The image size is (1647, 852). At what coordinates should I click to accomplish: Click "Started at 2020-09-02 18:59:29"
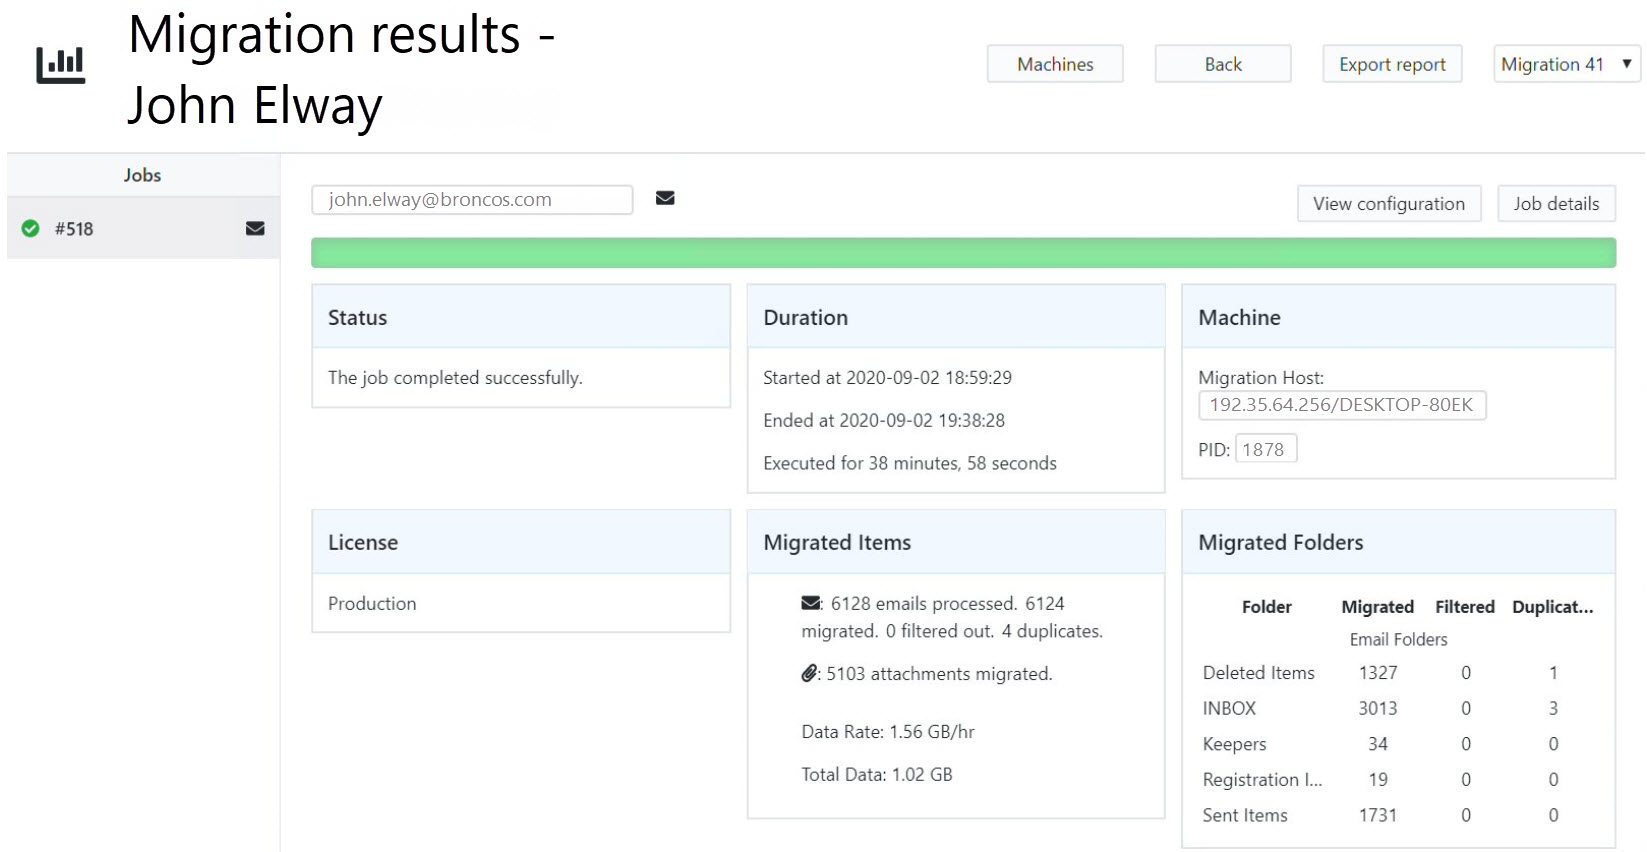point(887,378)
